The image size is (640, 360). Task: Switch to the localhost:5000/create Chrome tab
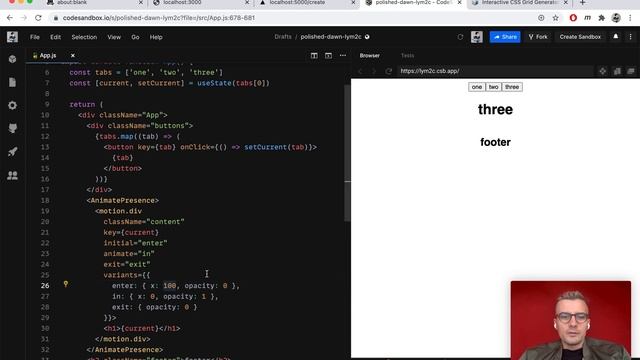coord(306,3)
